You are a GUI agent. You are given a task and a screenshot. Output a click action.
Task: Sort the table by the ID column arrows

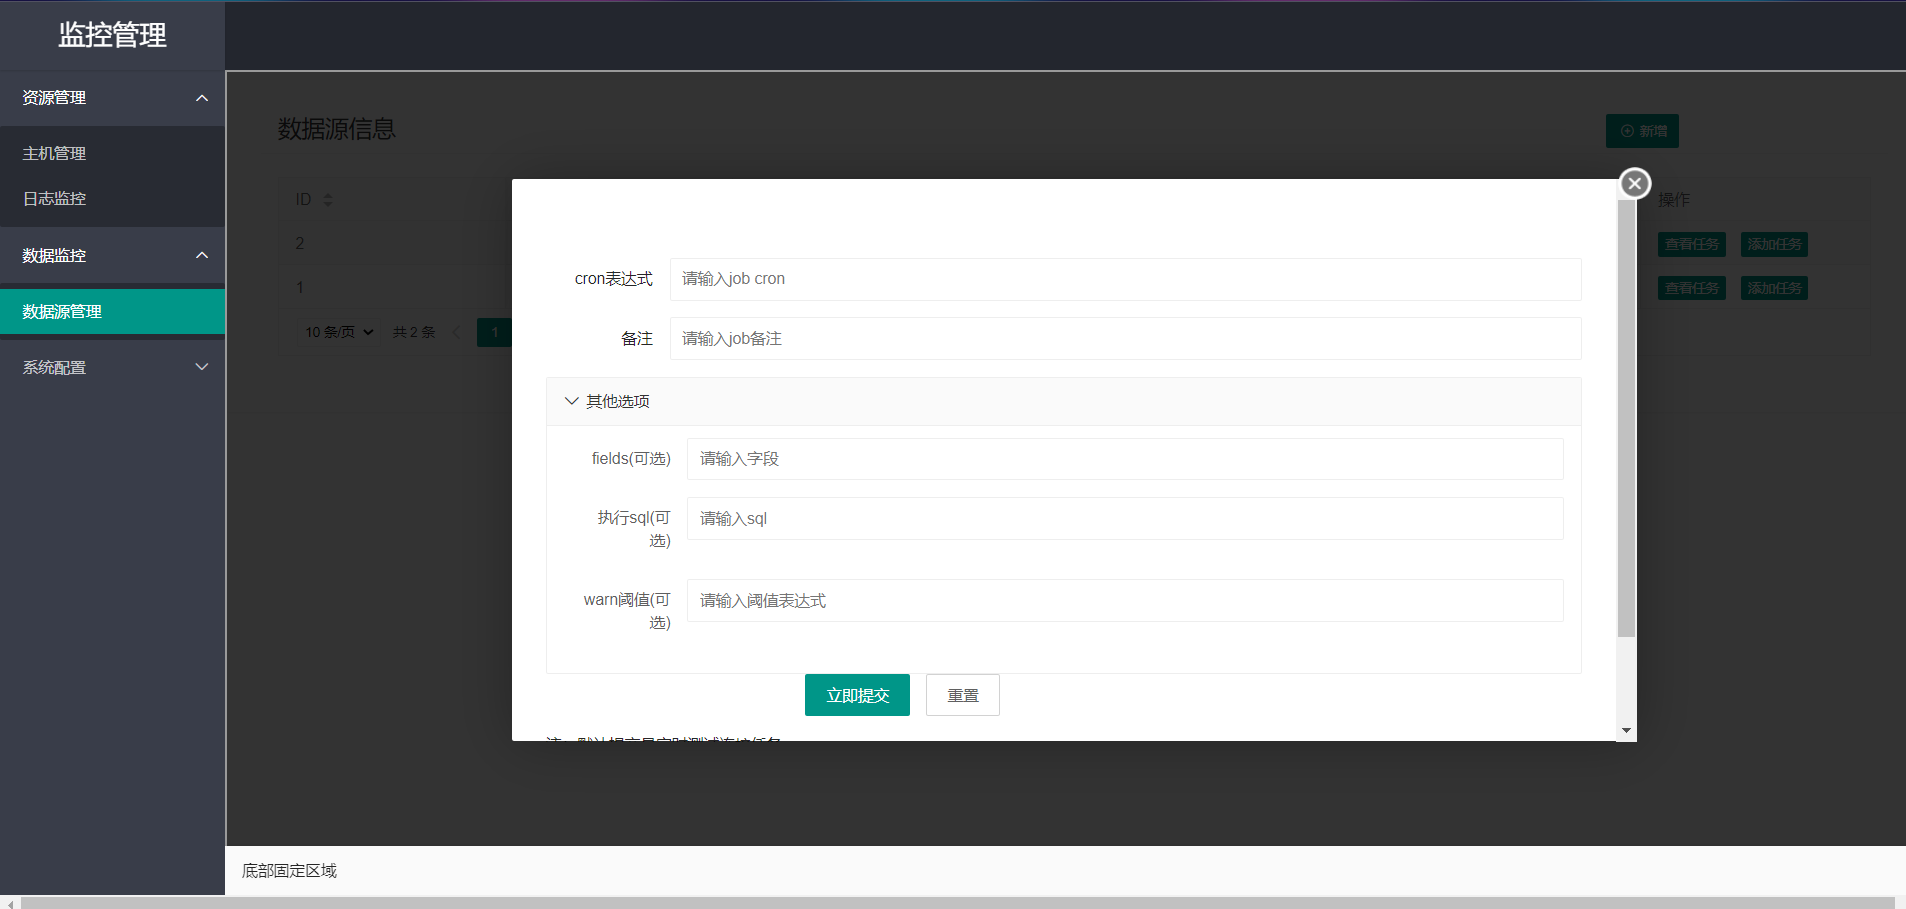point(328,200)
